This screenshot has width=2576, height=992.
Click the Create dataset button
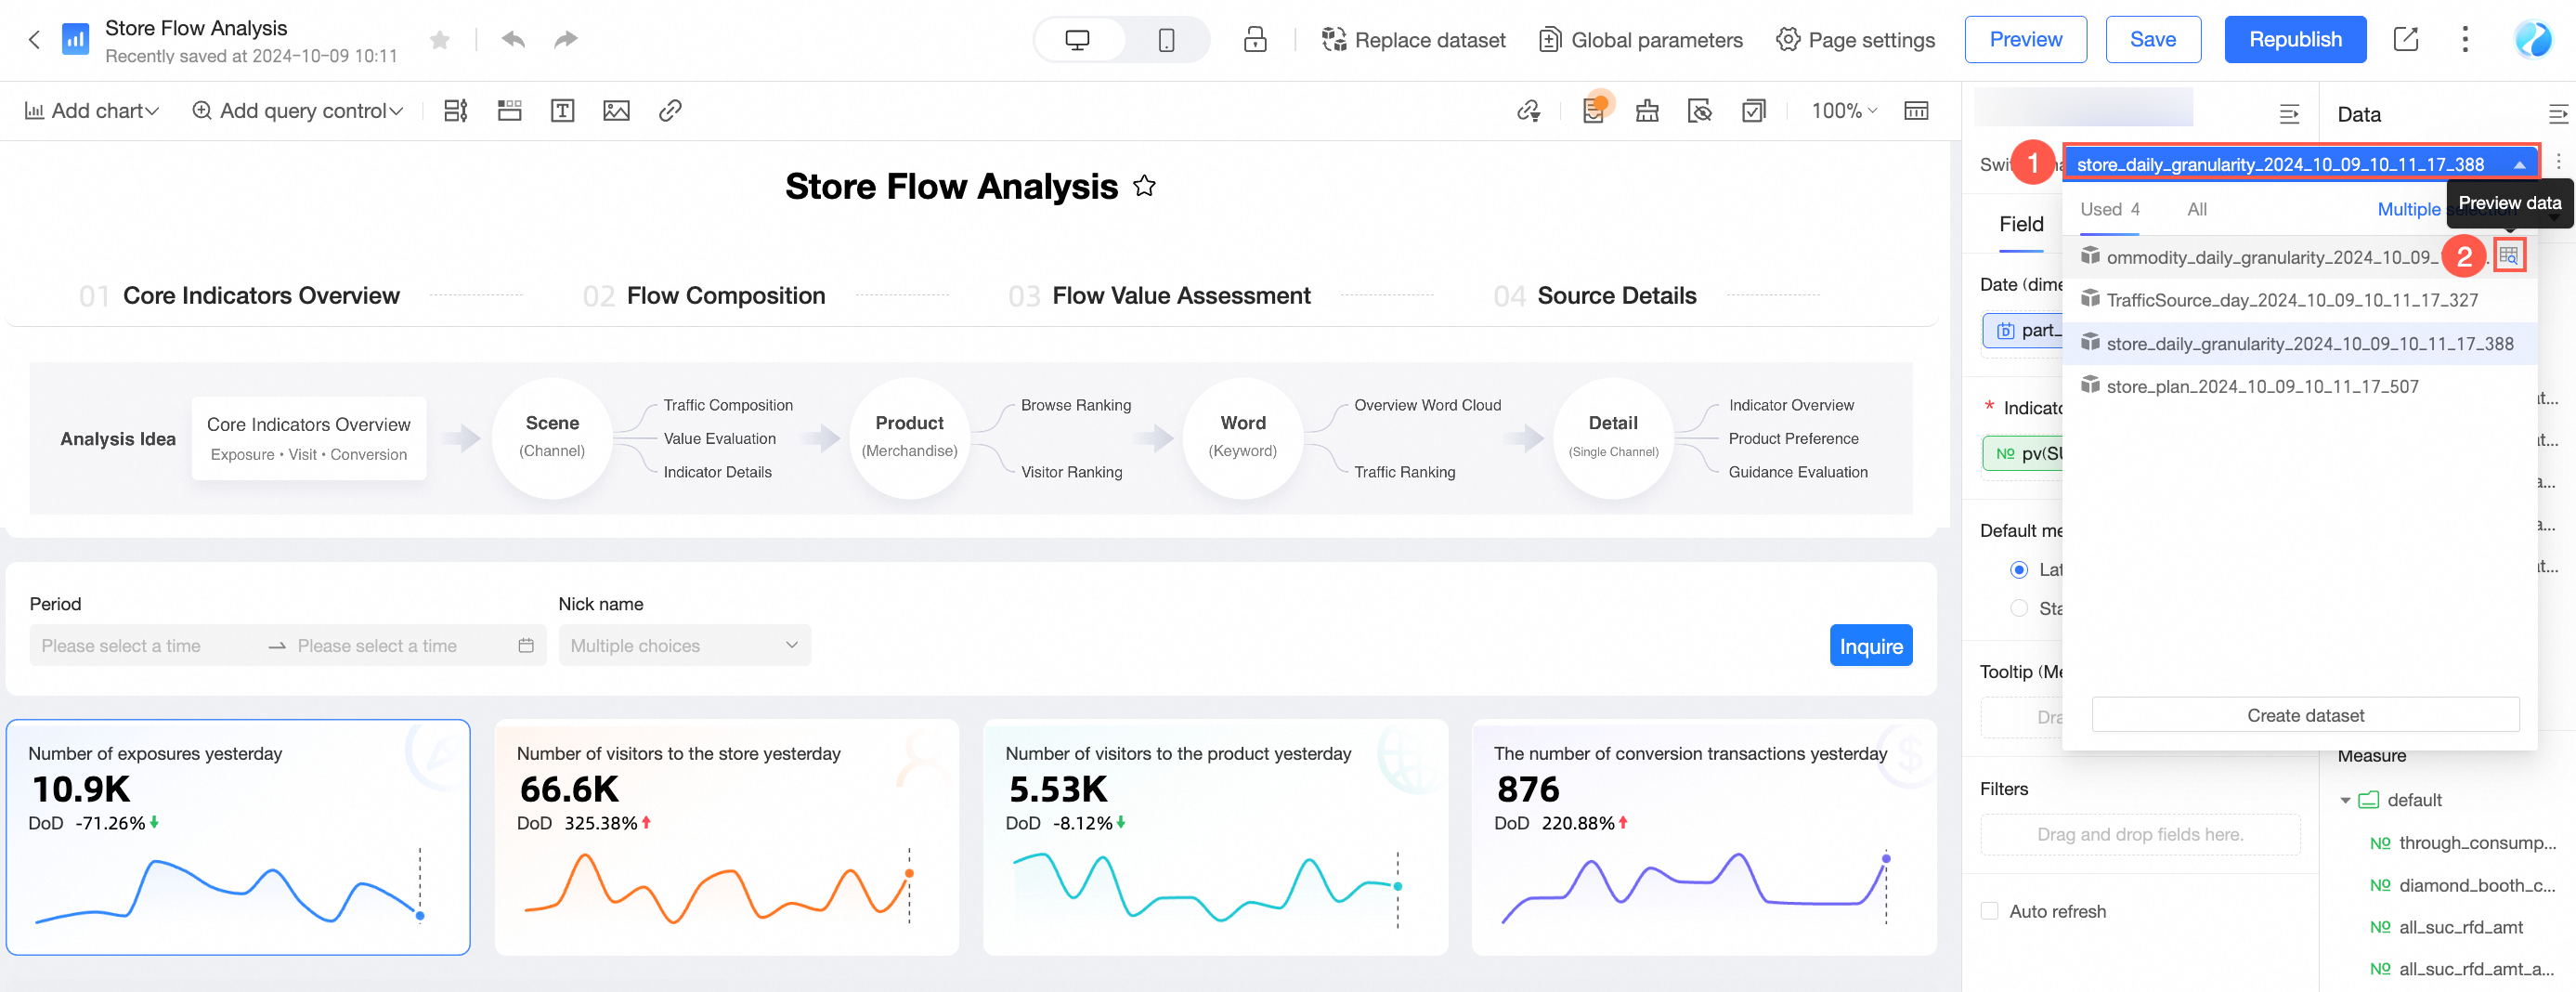2304,715
